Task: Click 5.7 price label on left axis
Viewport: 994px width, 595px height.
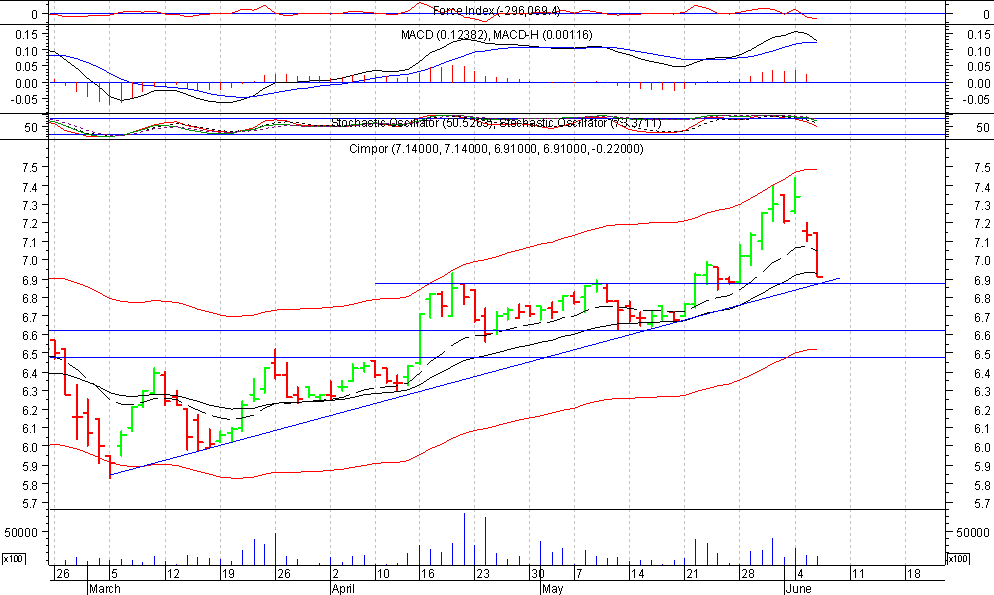Action: pyautogui.click(x=32, y=503)
